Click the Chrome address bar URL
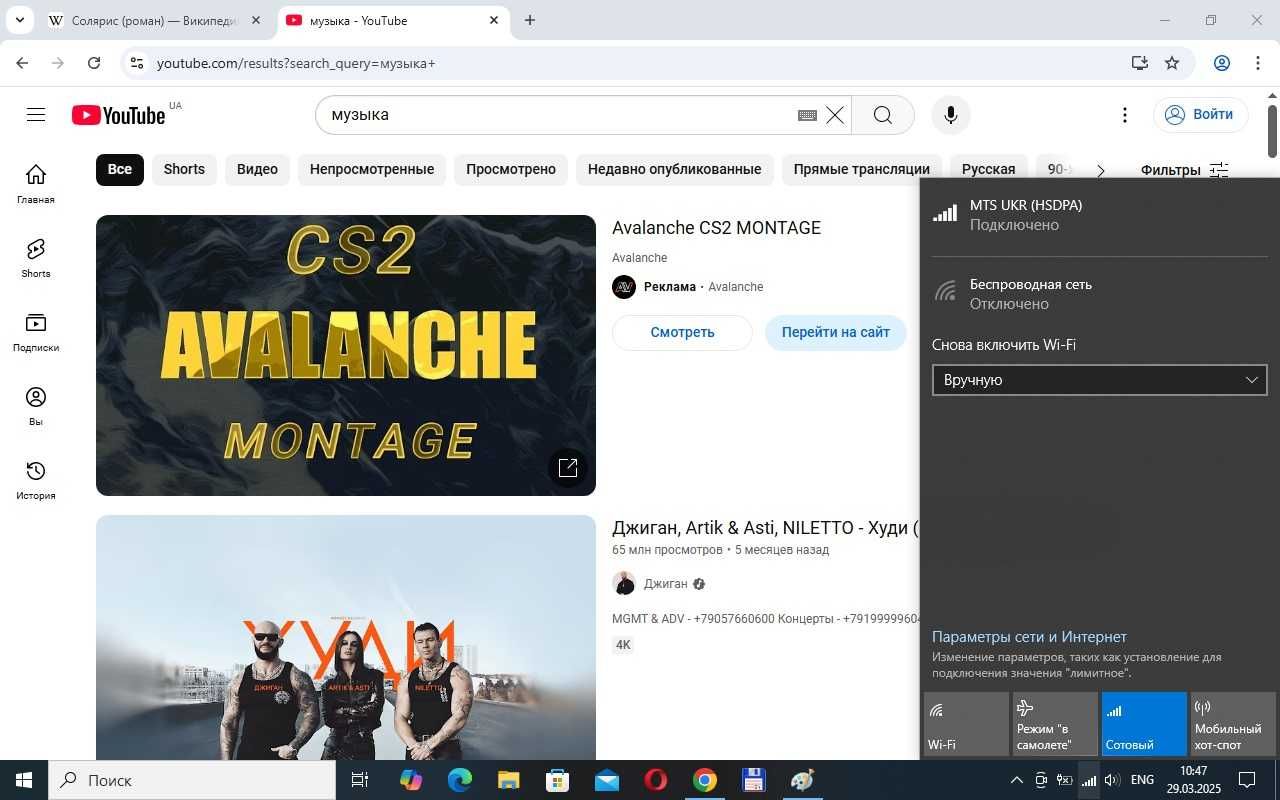The height and width of the screenshot is (800, 1280). [296, 63]
